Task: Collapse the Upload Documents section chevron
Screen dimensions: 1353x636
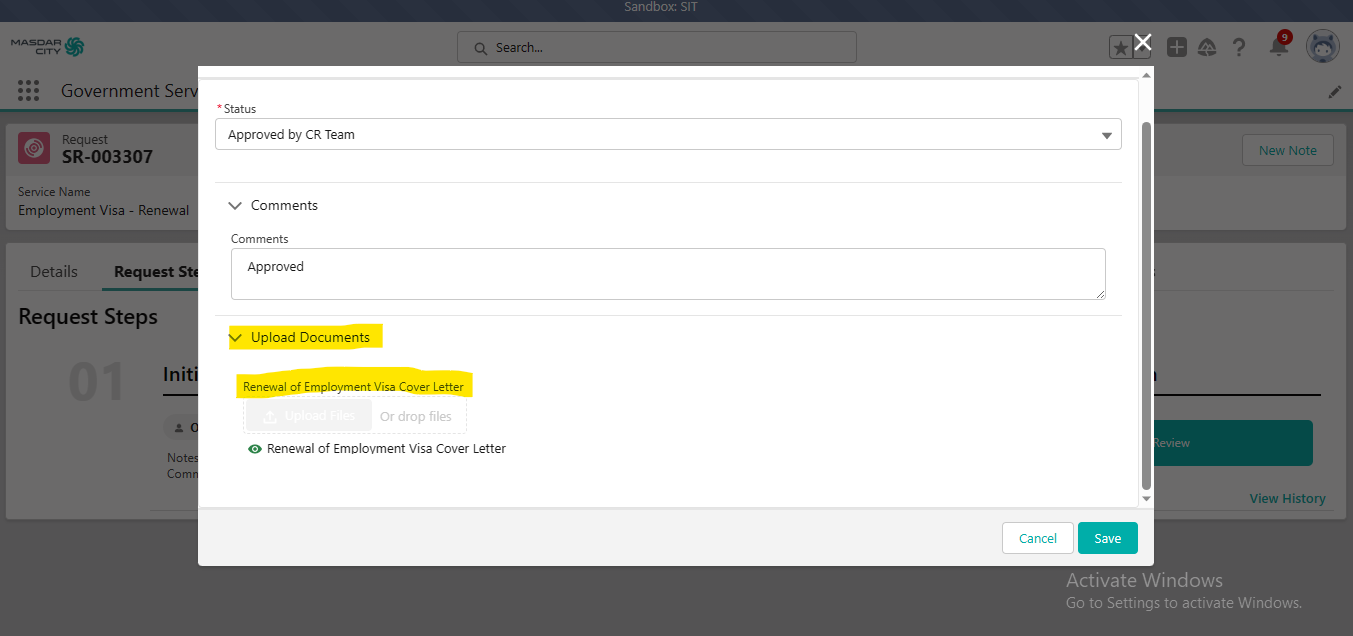Action: 236,338
